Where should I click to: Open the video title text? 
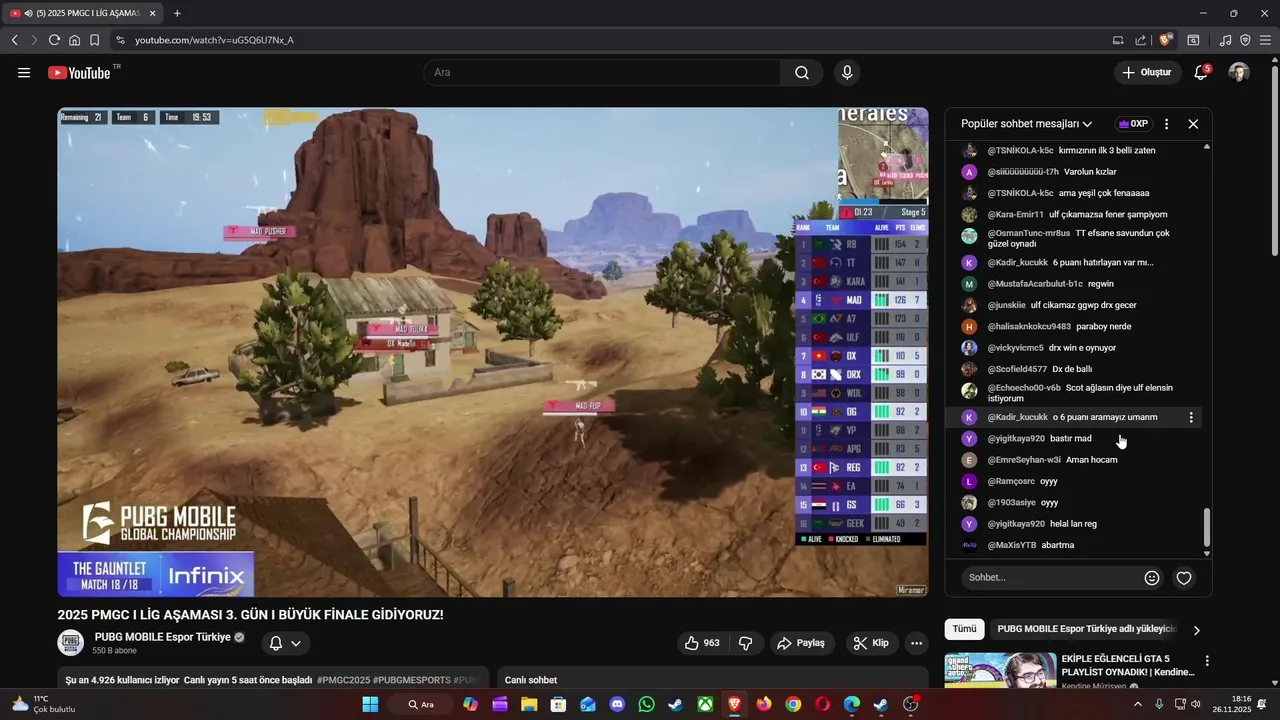pyautogui.click(x=250, y=614)
